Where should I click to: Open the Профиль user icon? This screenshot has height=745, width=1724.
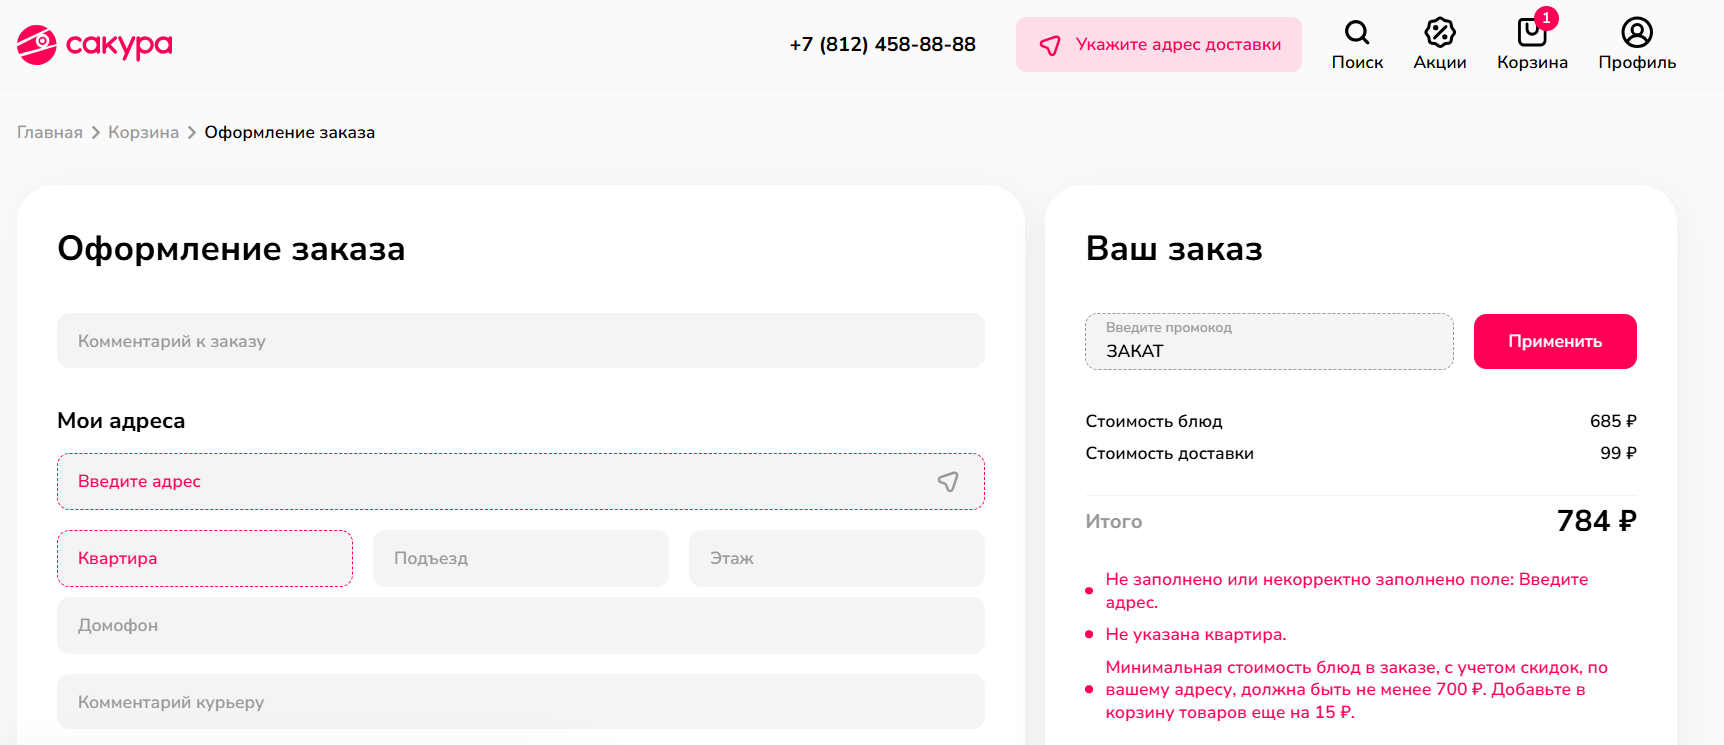point(1637,45)
